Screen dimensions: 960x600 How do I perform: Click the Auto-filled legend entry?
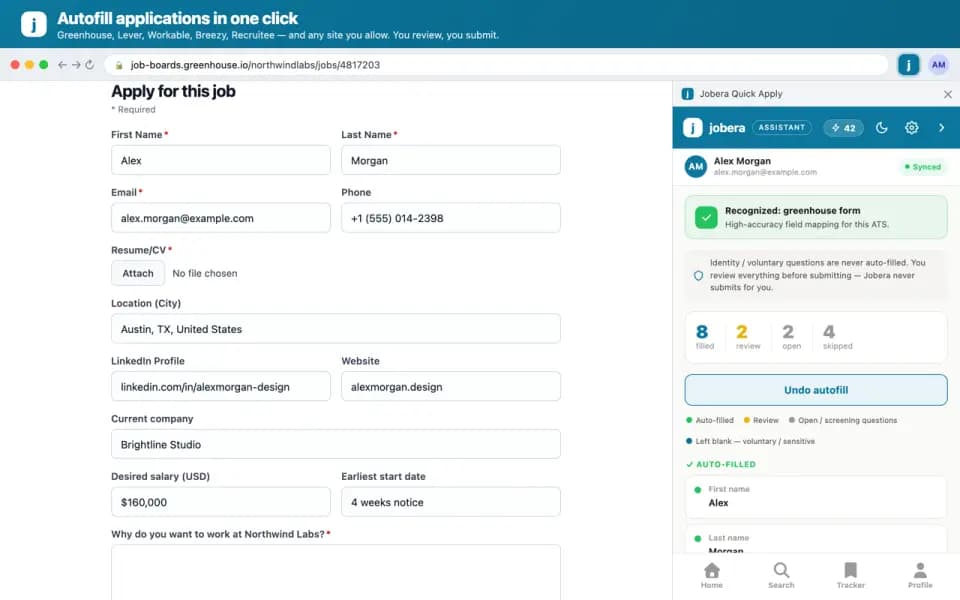pos(710,420)
